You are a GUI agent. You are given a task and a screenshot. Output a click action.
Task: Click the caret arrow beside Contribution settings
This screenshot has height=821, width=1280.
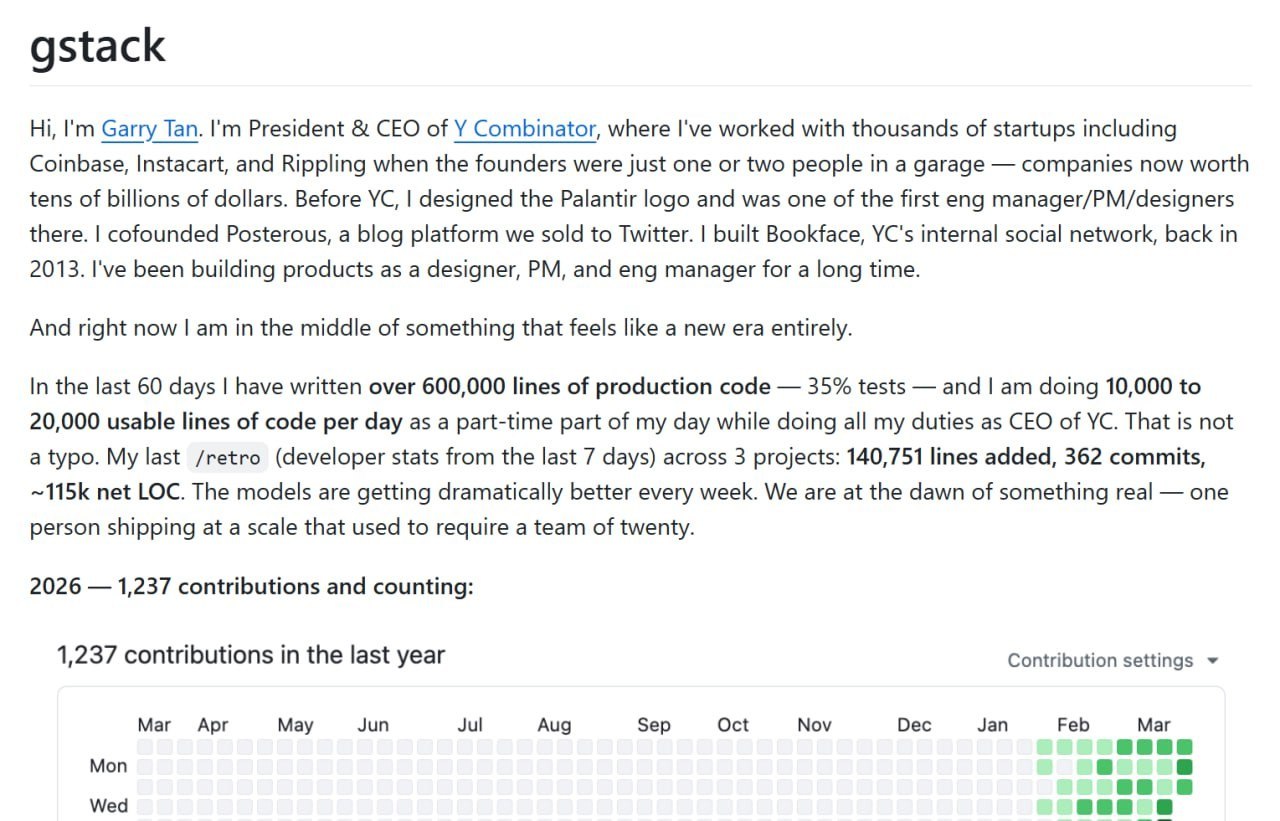tap(1213, 661)
